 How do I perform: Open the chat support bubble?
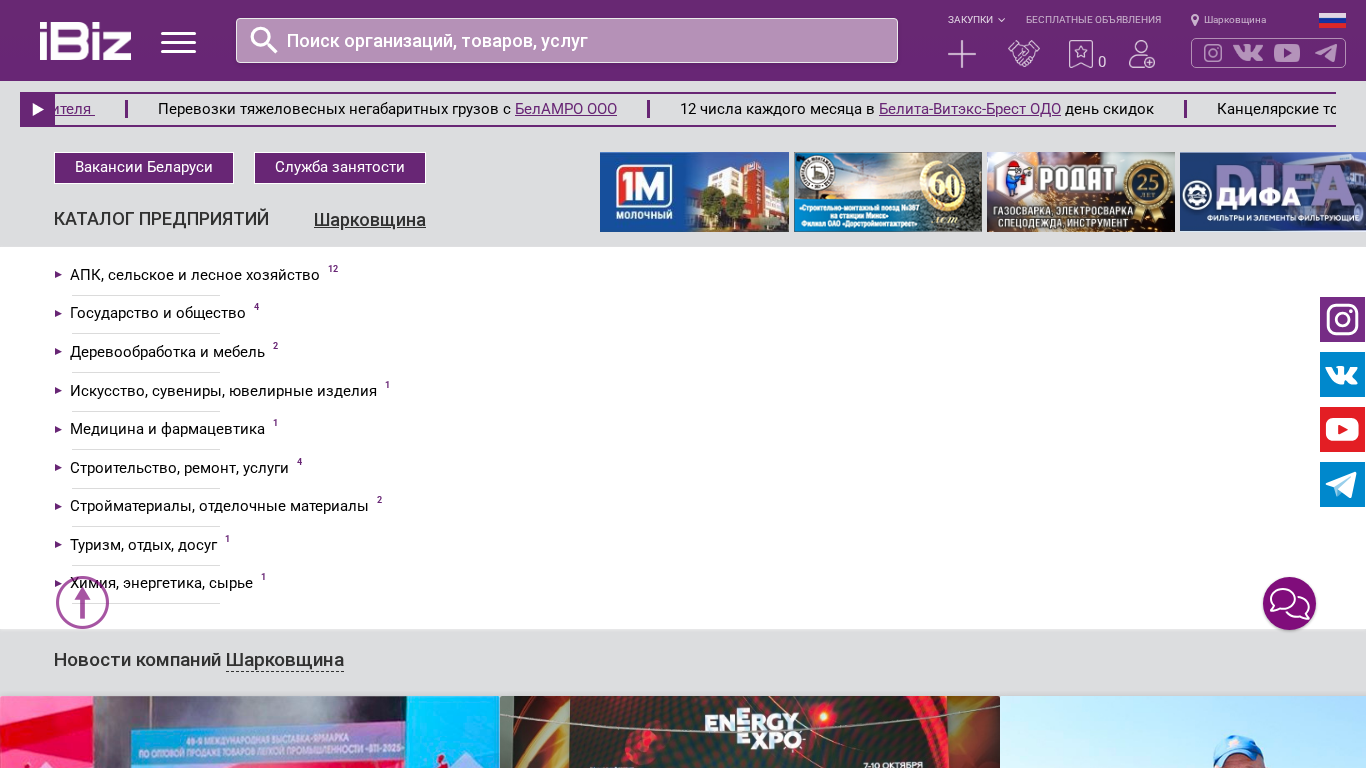[x=1289, y=604]
